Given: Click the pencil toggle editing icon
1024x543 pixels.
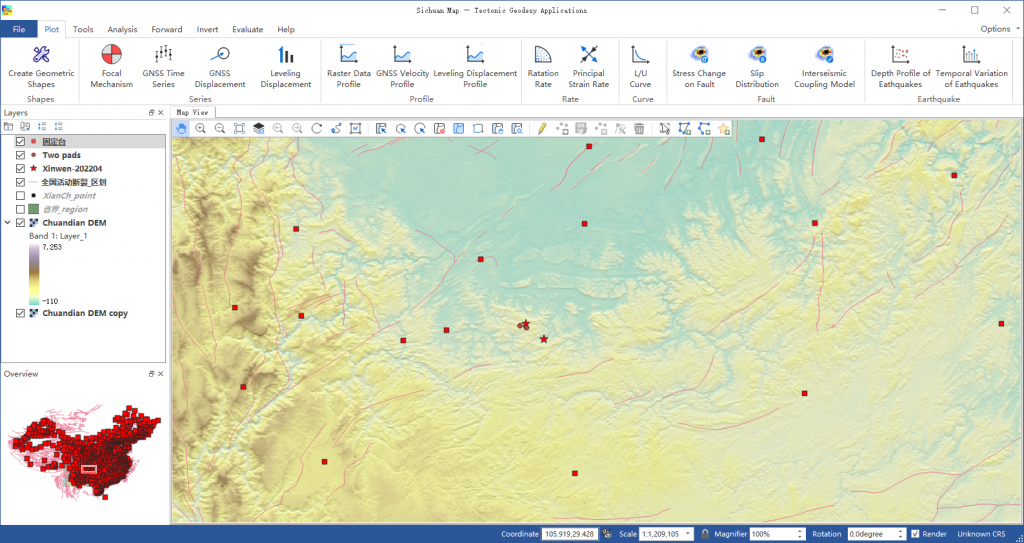Looking at the screenshot, I should (x=541, y=128).
